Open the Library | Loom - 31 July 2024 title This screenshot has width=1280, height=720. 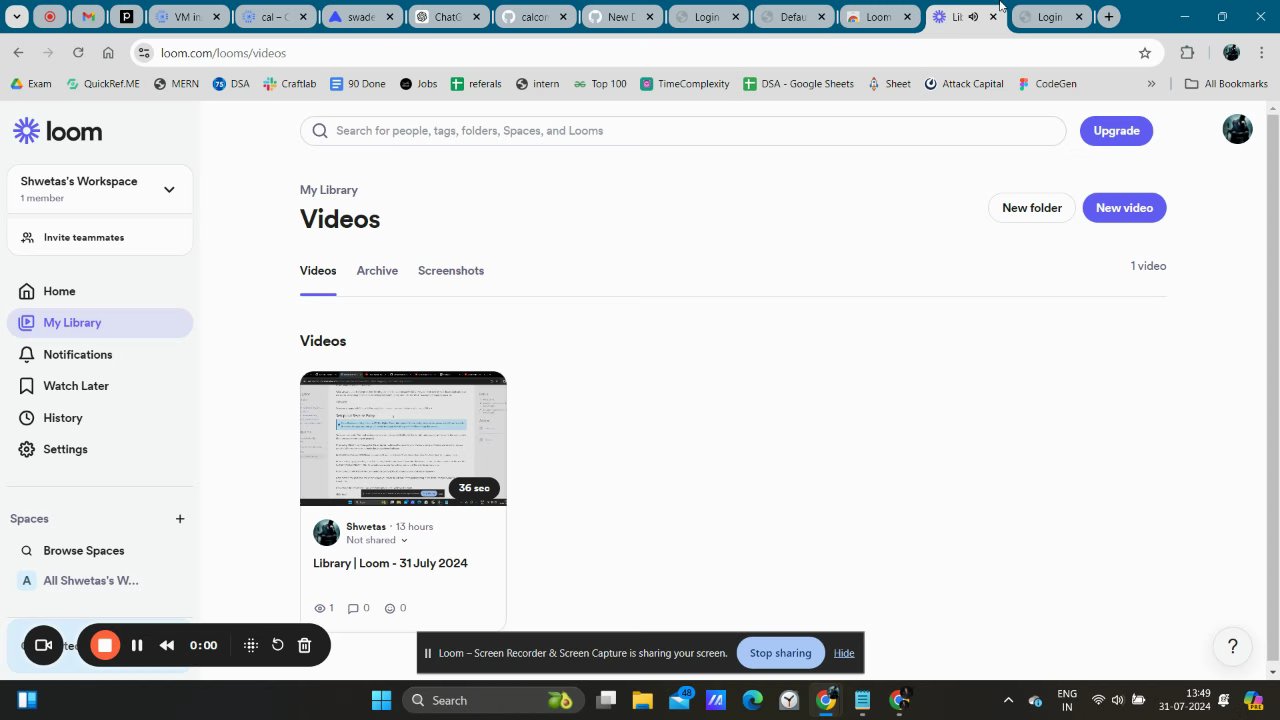(390, 563)
